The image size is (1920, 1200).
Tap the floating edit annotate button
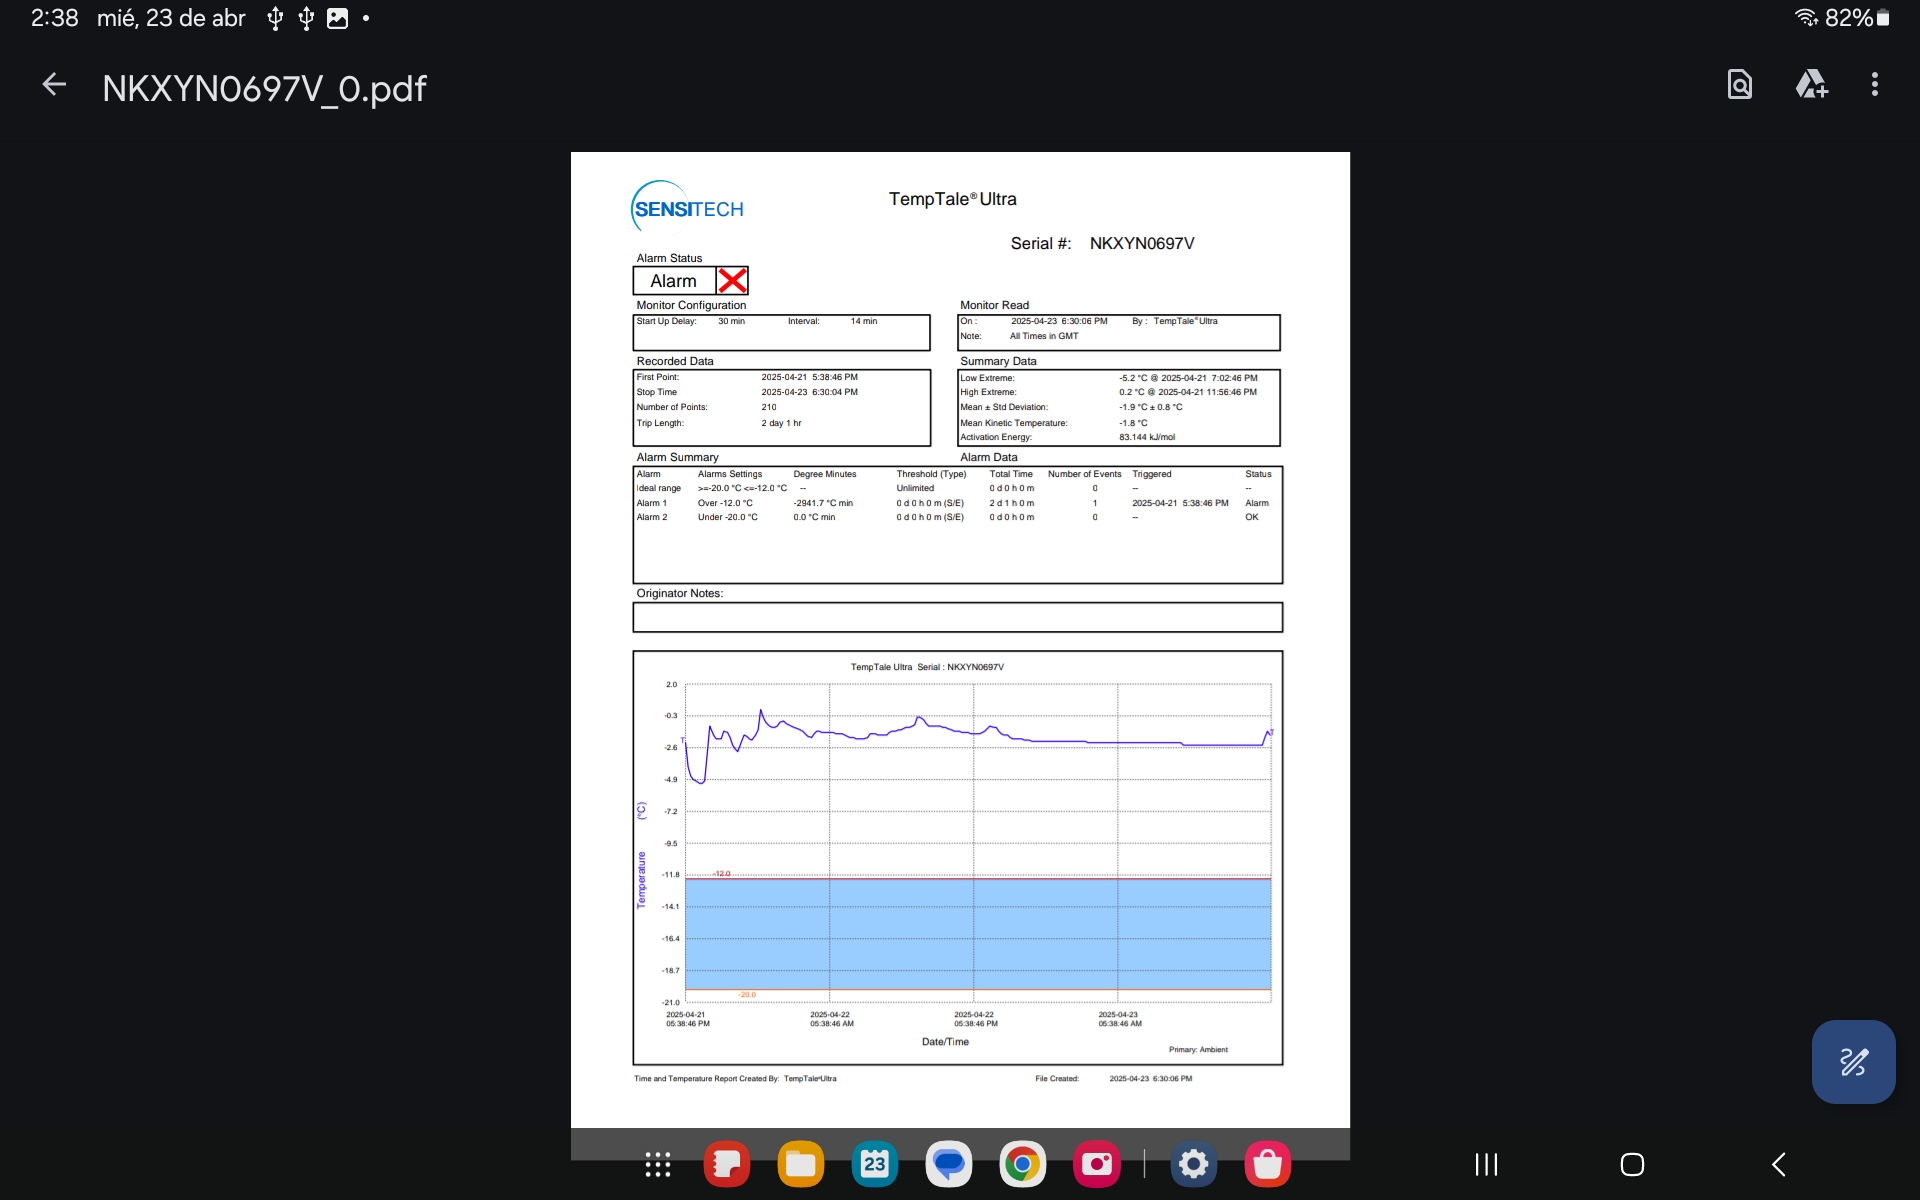pos(1853,1061)
